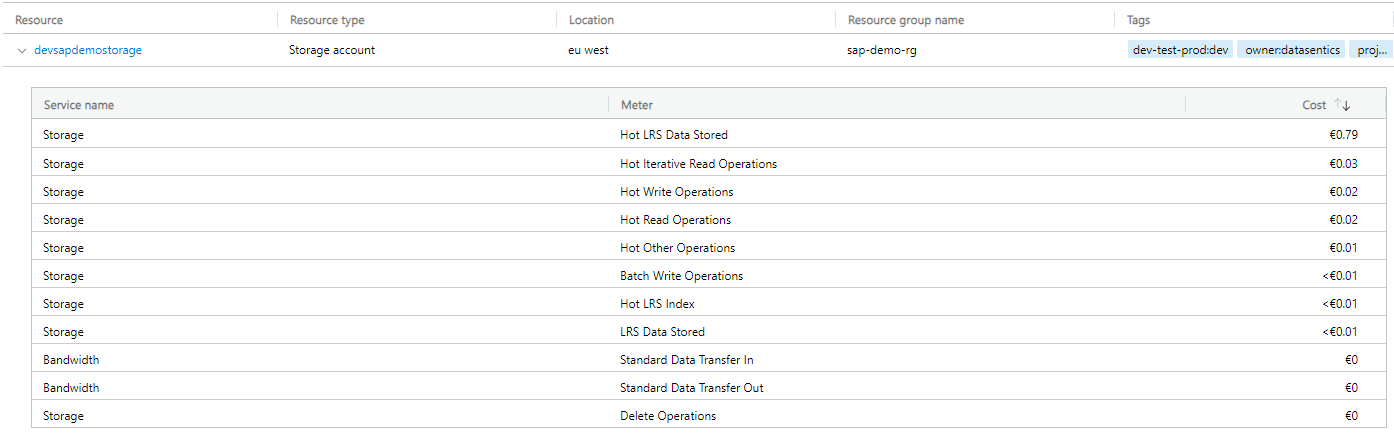Image resolution: width=1394 pixels, height=438 pixels.
Task: Select the sap-demo-rg resource group cell
Action: click(881, 50)
